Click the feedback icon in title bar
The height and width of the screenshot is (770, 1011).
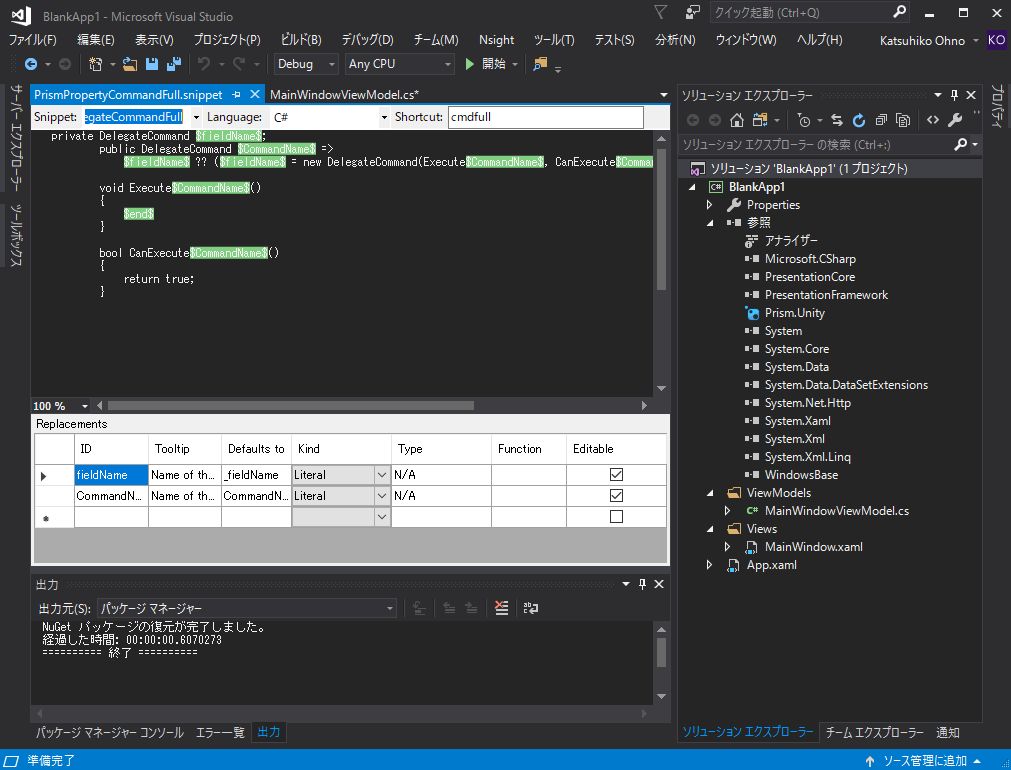[x=692, y=12]
